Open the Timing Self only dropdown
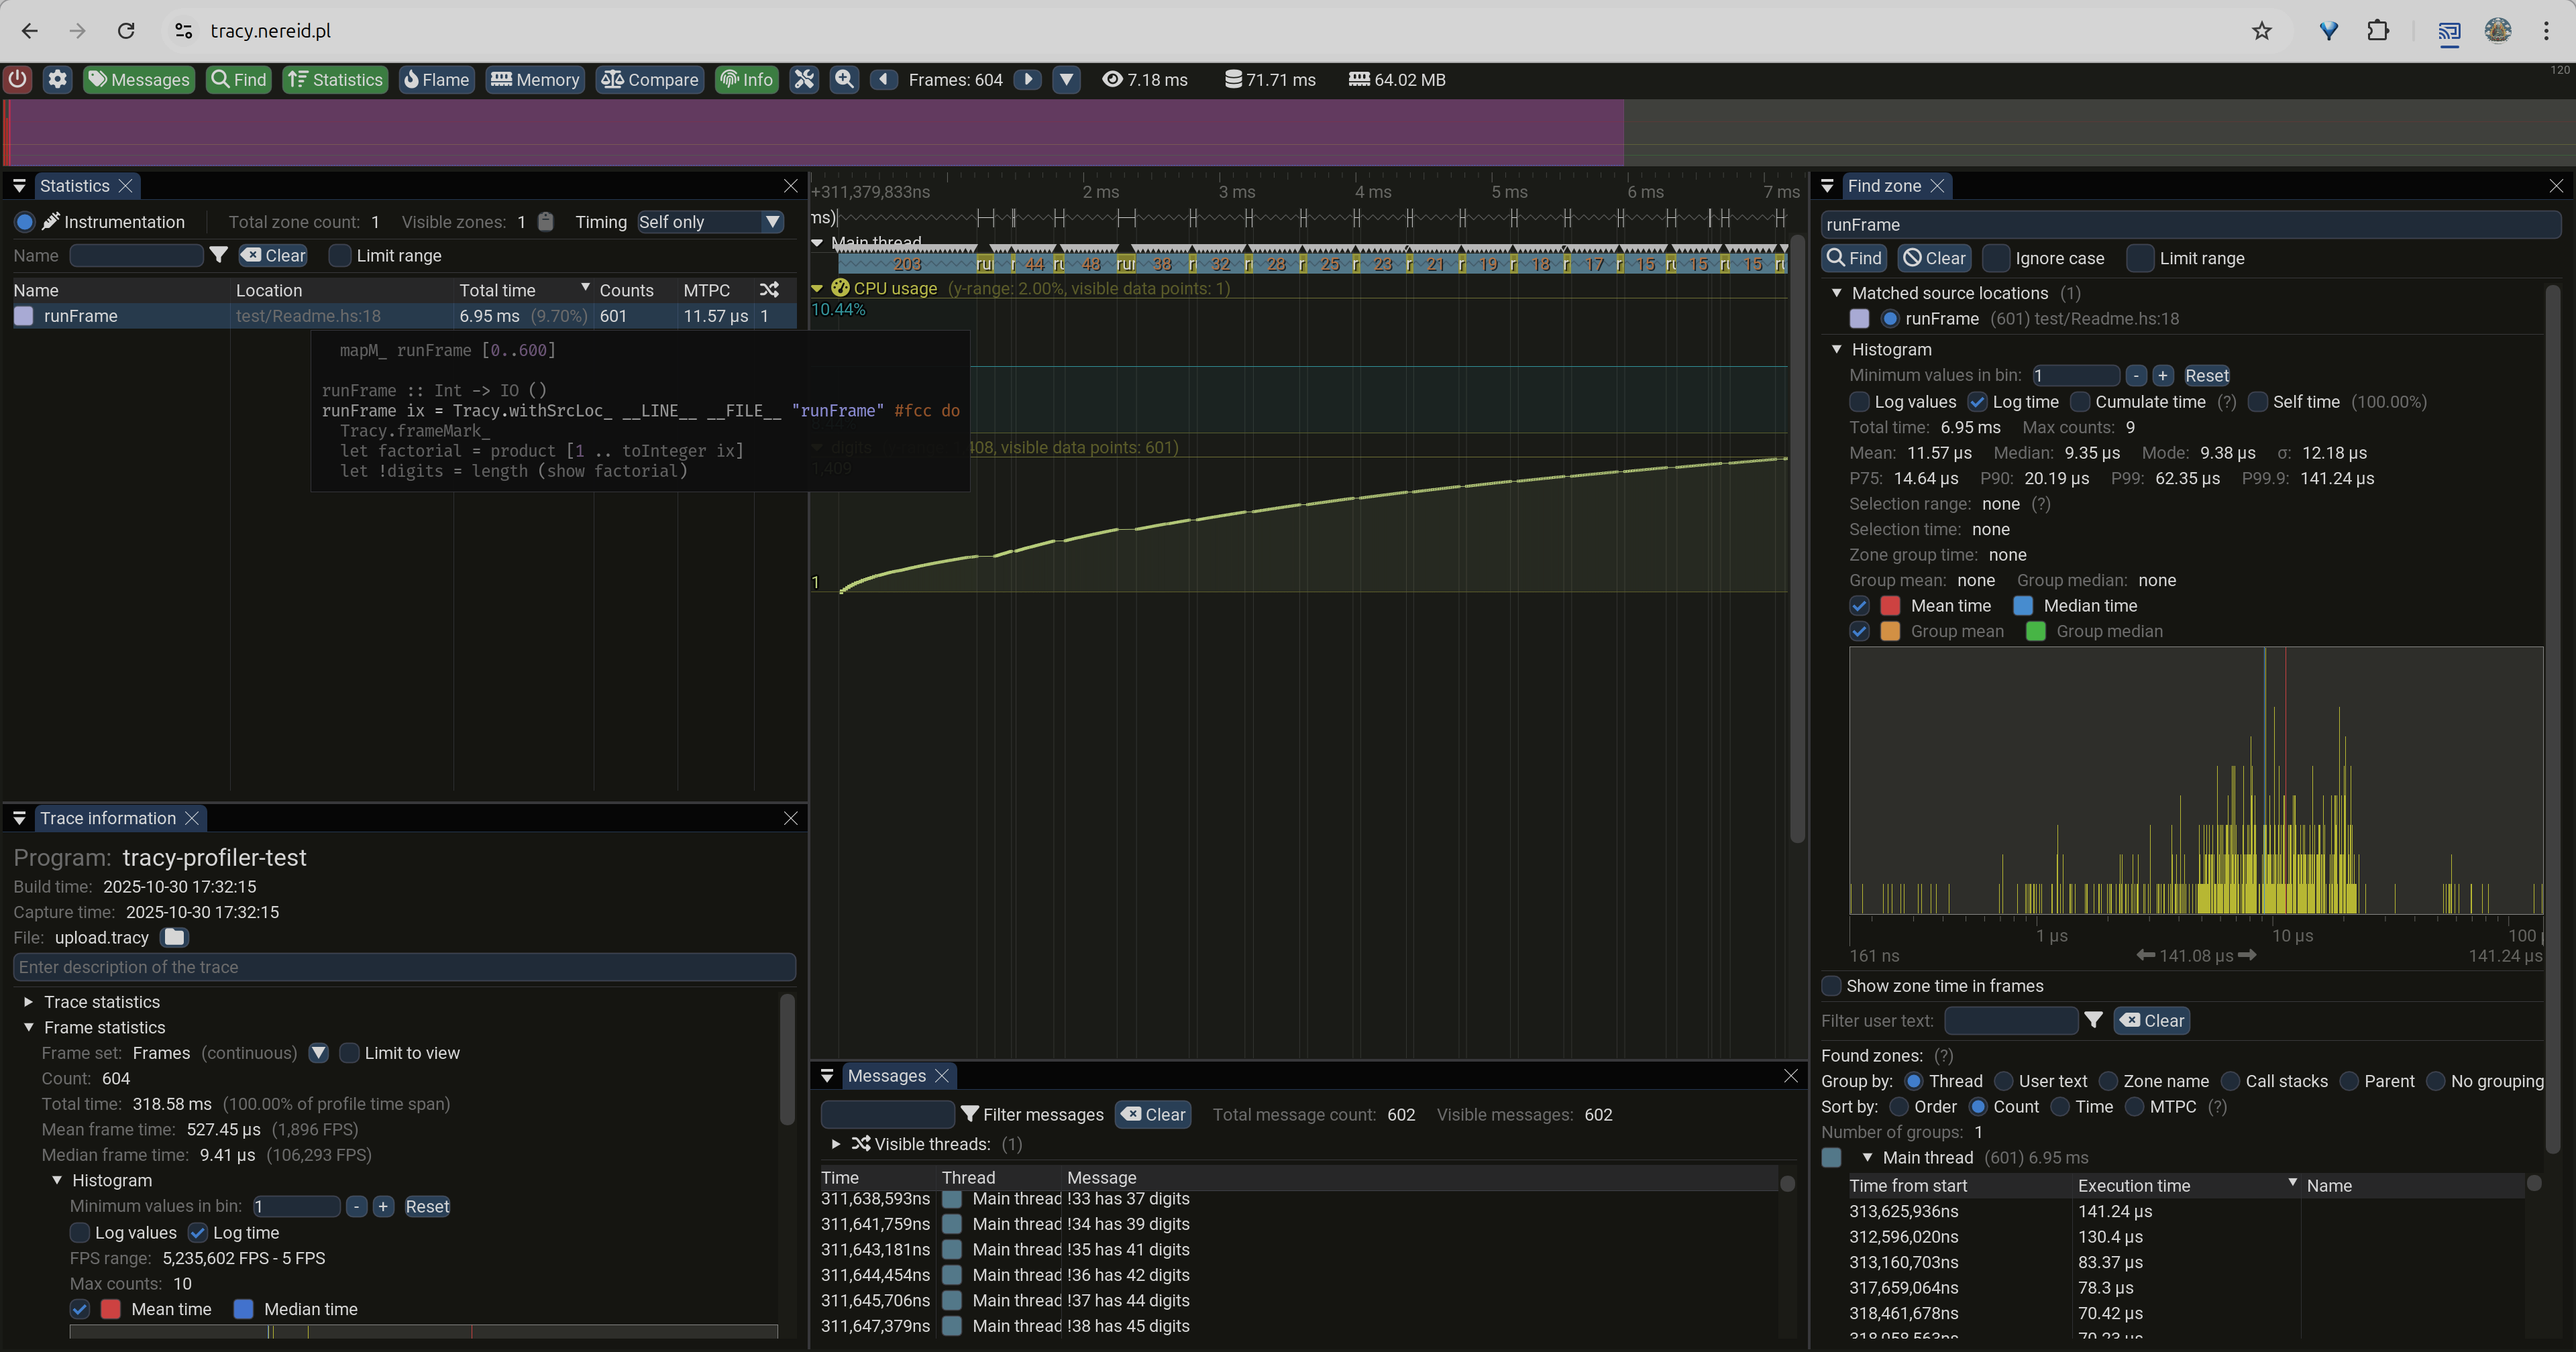Viewport: 2576px width, 1352px height. point(710,222)
